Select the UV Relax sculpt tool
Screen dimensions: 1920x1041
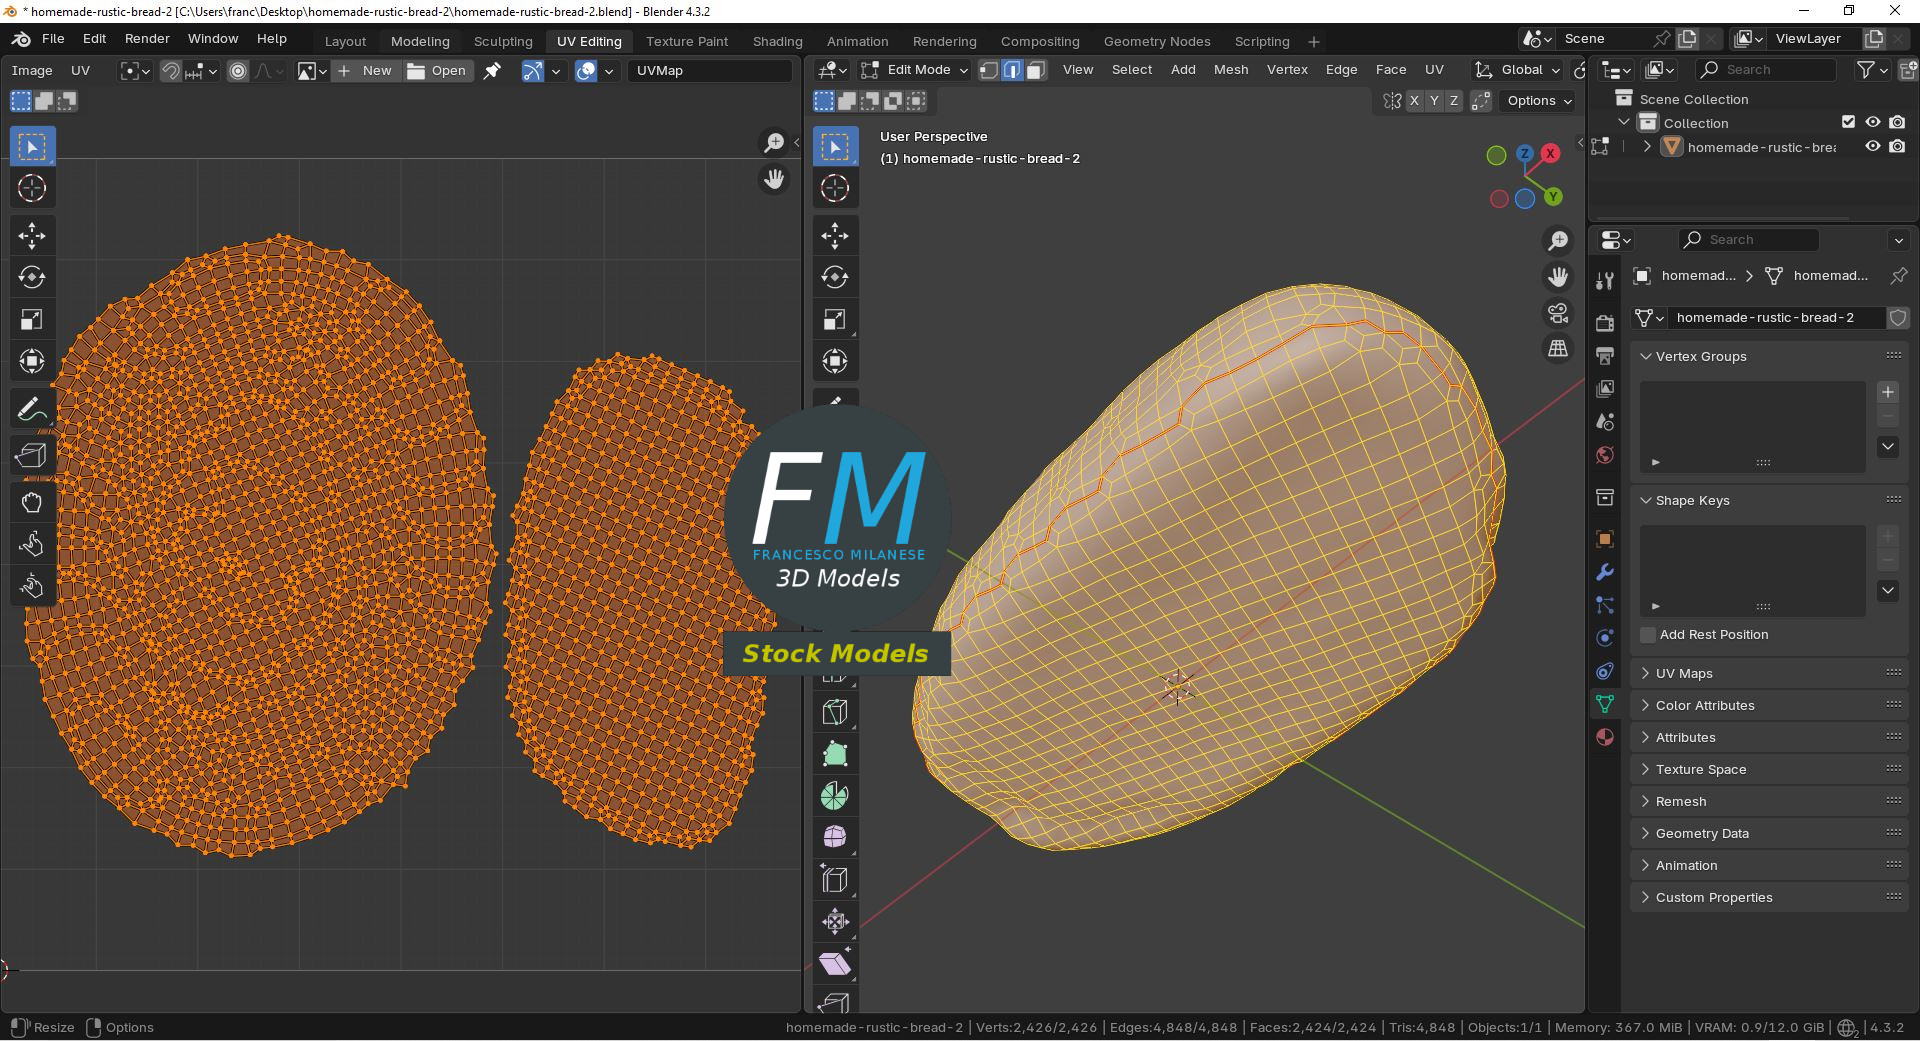click(x=32, y=544)
